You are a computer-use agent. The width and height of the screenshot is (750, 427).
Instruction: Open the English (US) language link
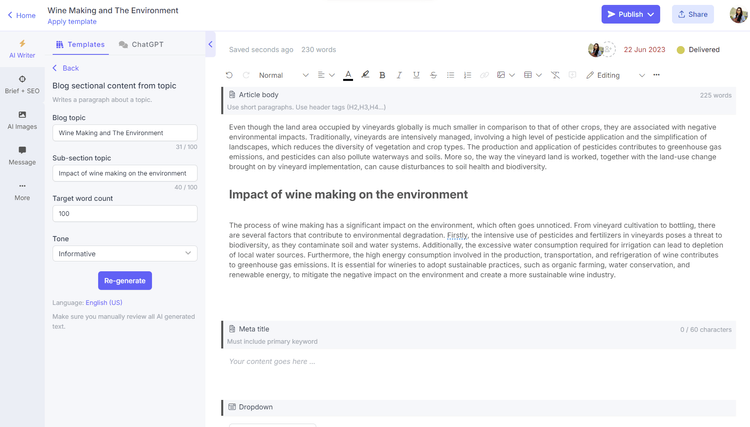104,303
